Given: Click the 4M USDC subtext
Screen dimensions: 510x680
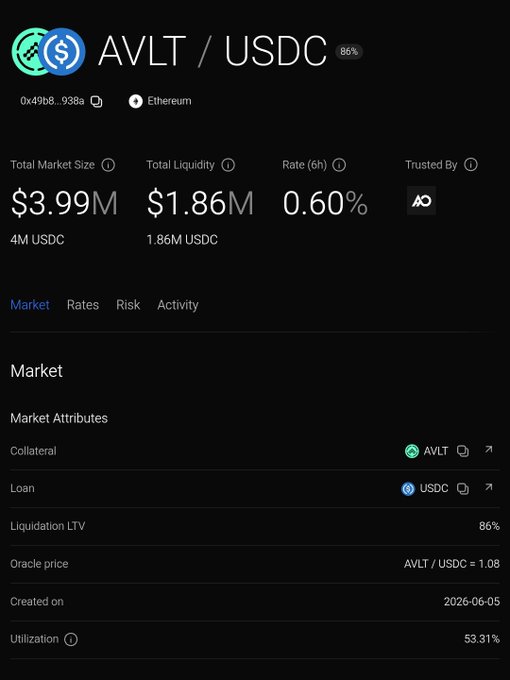Looking at the screenshot, I should pyautogui.click(x=37, y=240).
